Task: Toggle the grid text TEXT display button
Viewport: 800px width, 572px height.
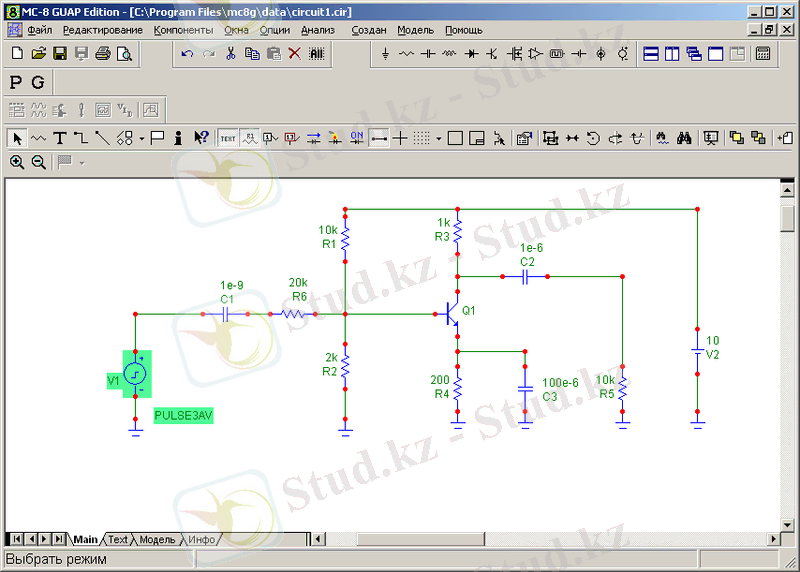Action: pyautogui.click(x=228, y=137)
